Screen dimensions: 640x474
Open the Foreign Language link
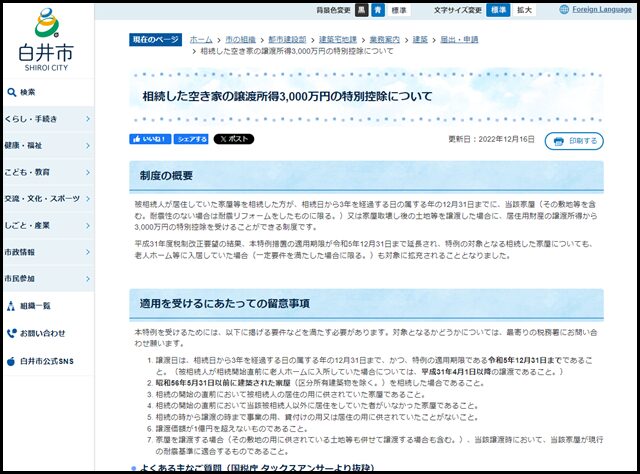tap(602, 9)
